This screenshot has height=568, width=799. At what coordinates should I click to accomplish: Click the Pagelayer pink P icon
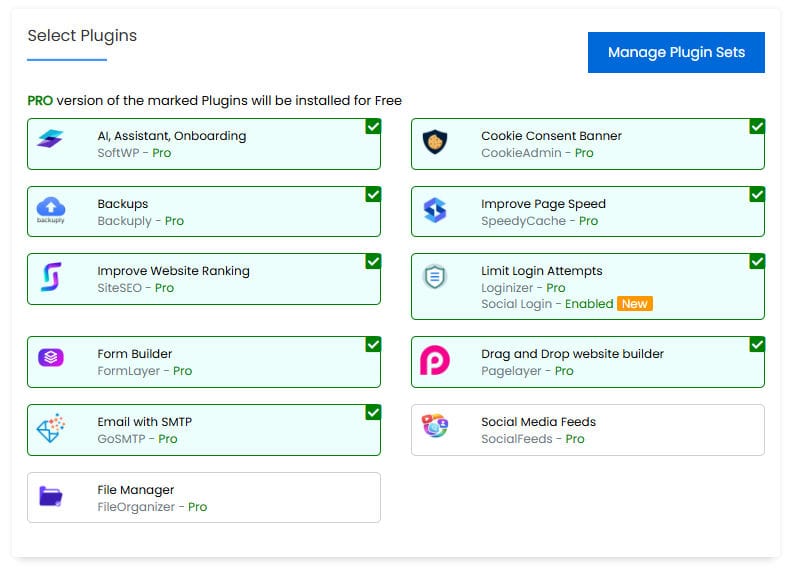point(435,360)
